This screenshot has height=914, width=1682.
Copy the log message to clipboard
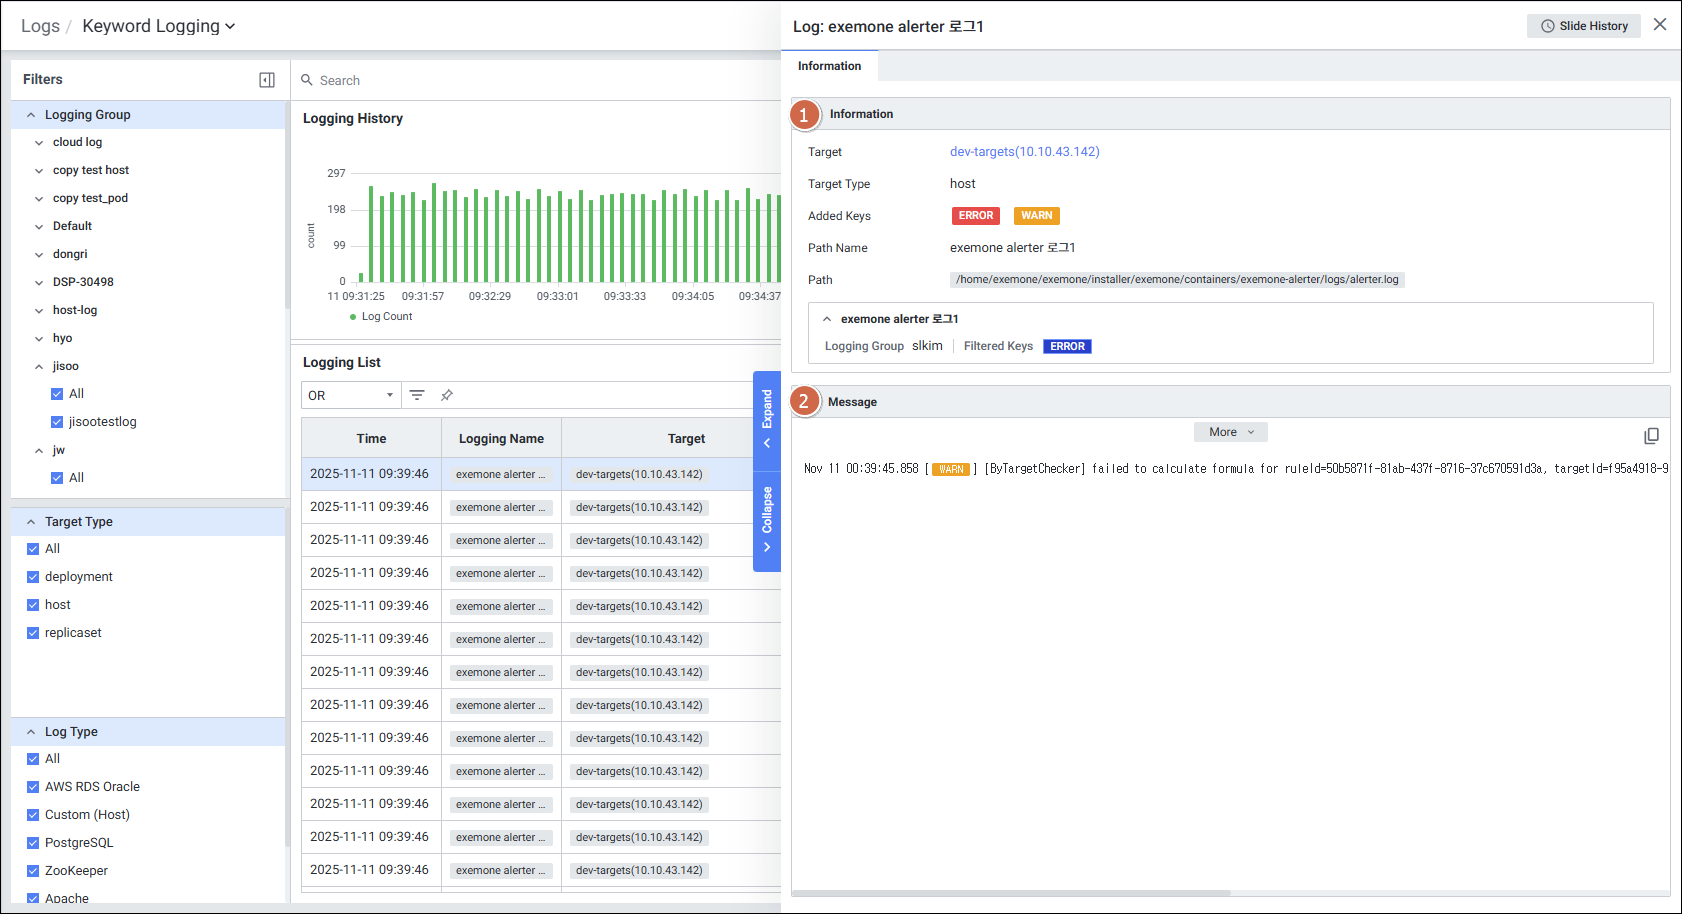tap(1651, 436)
